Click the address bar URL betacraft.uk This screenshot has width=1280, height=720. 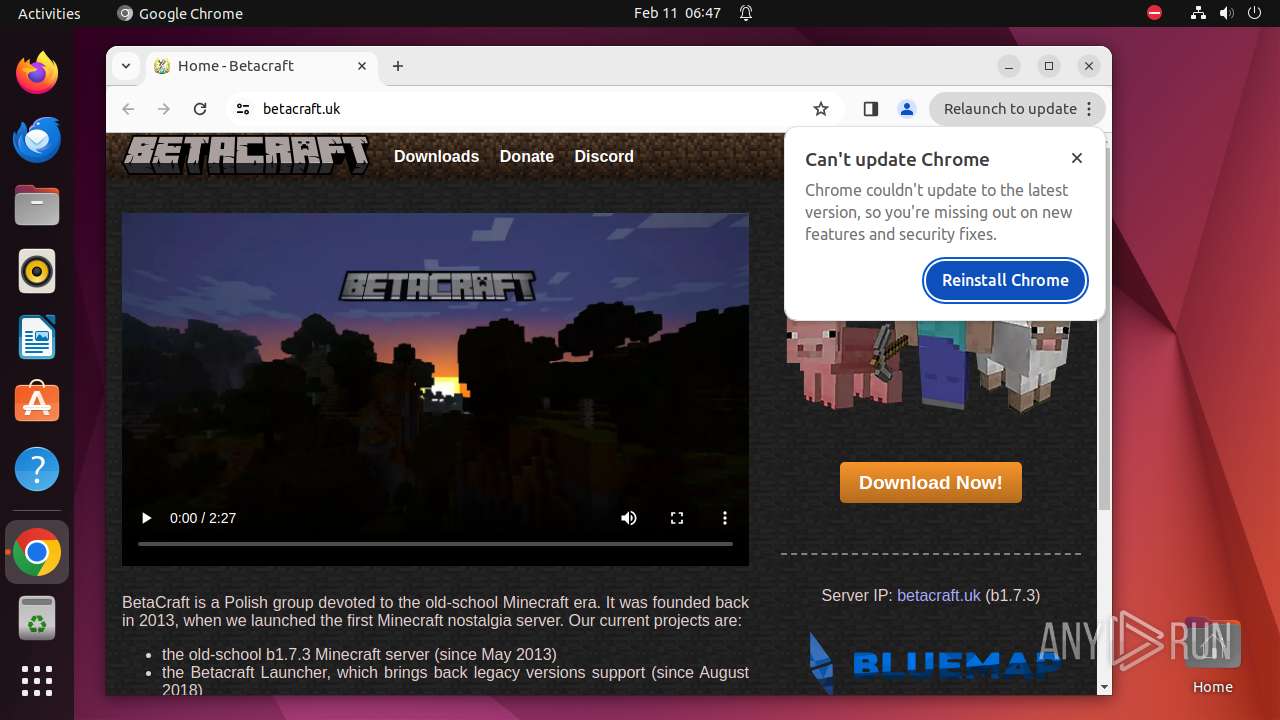point(301,109)
